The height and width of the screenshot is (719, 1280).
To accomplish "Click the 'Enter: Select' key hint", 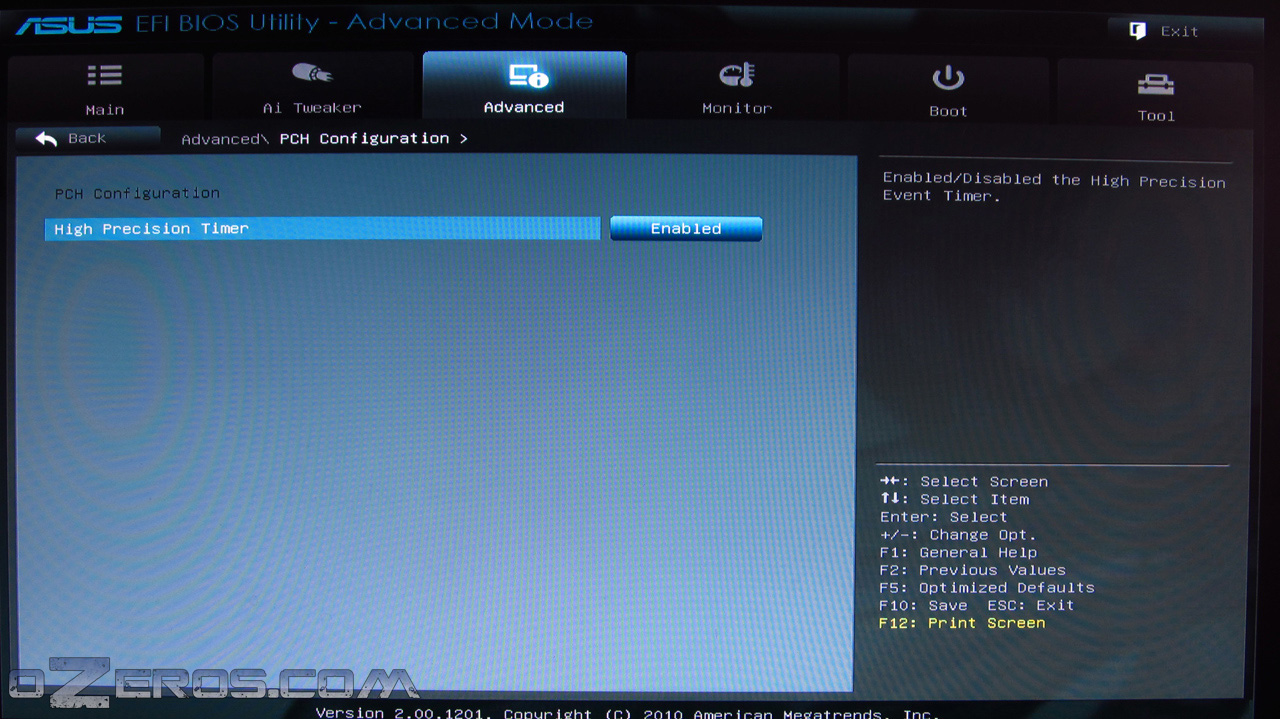I will 943,517.
